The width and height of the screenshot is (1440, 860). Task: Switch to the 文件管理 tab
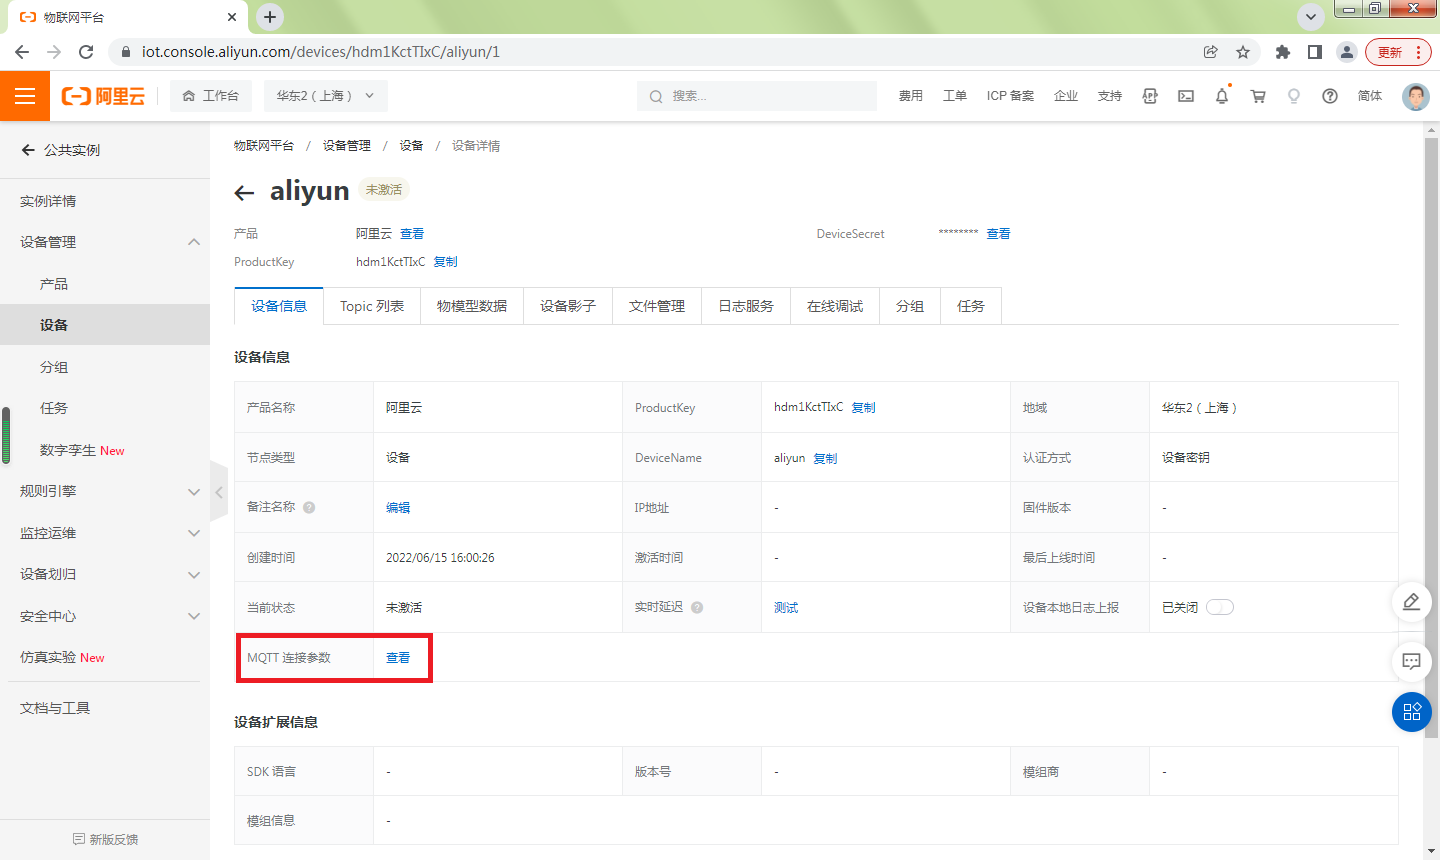coord(657,306)
